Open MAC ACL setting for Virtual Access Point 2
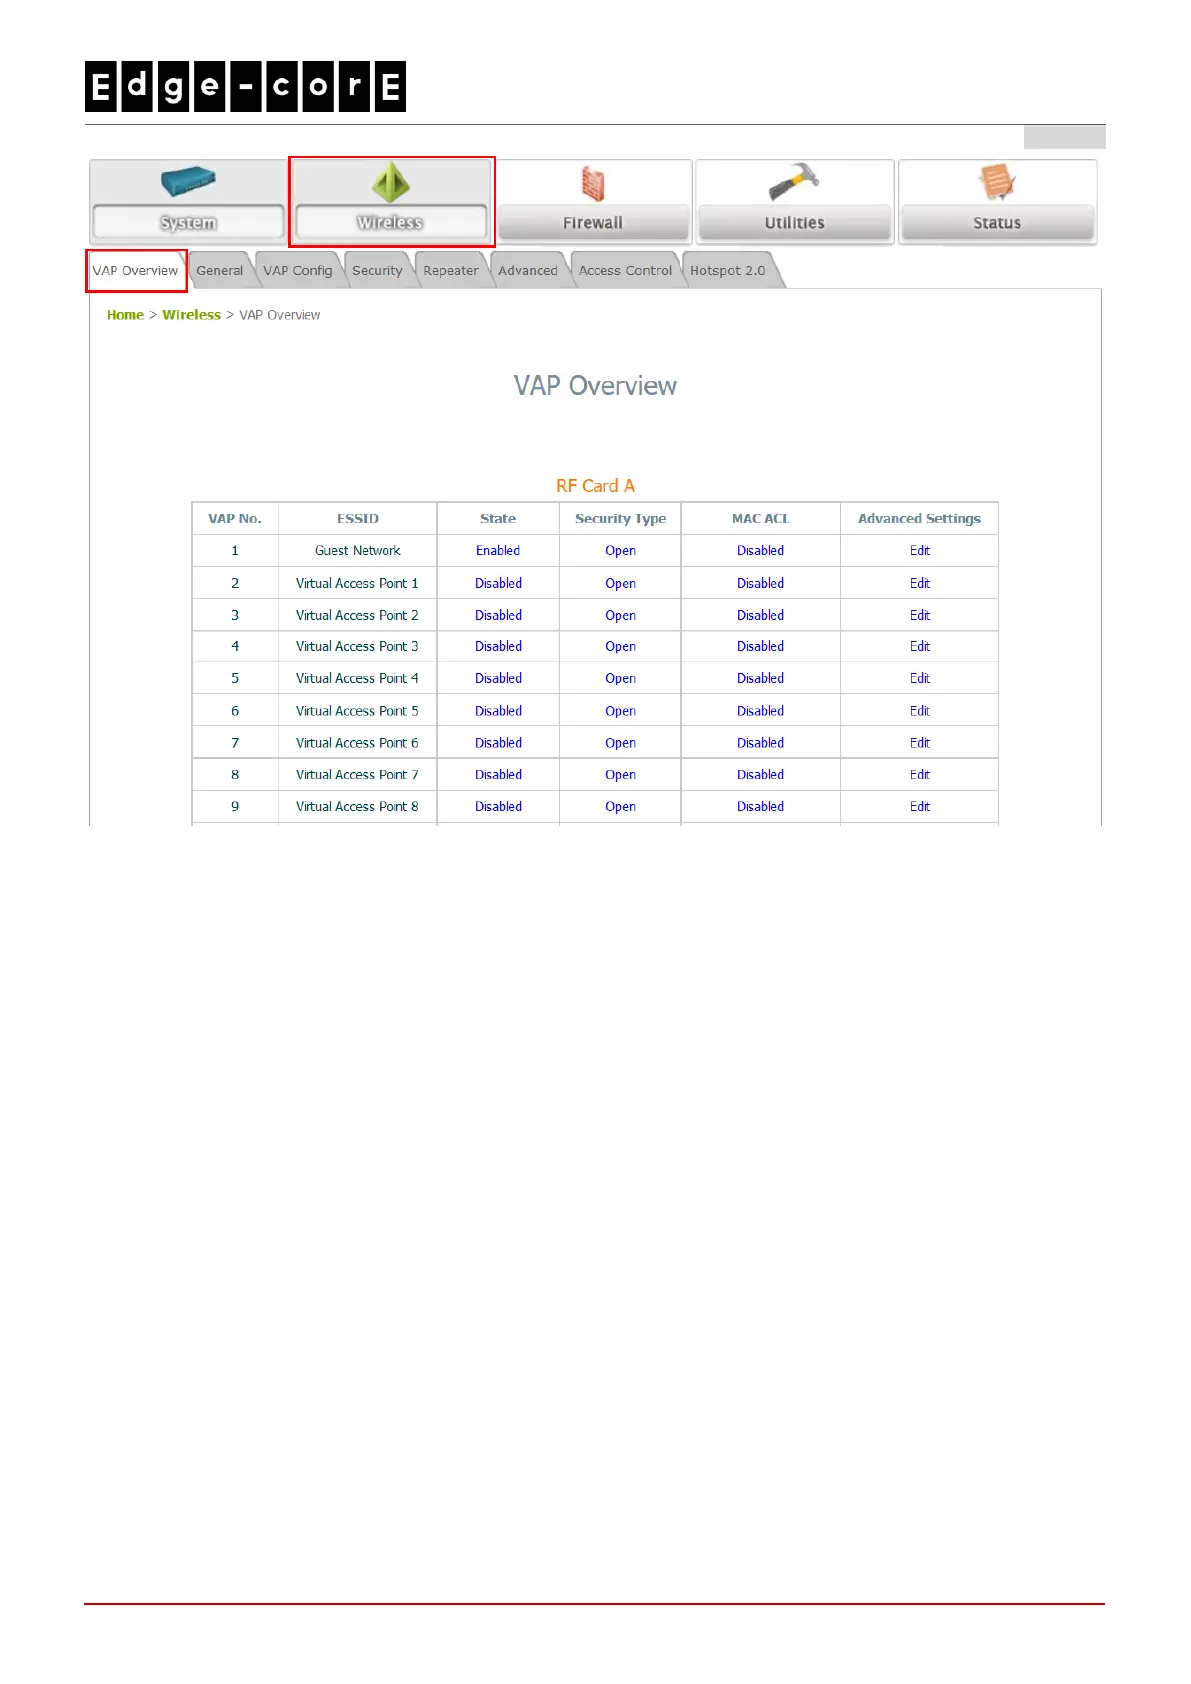Image resolution: width=1191 pixels, height=1684 pixels. pos(760,616)
